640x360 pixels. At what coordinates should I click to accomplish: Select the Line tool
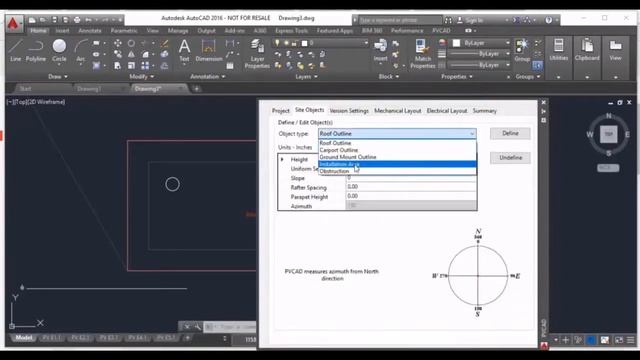(x=16, y=51)
